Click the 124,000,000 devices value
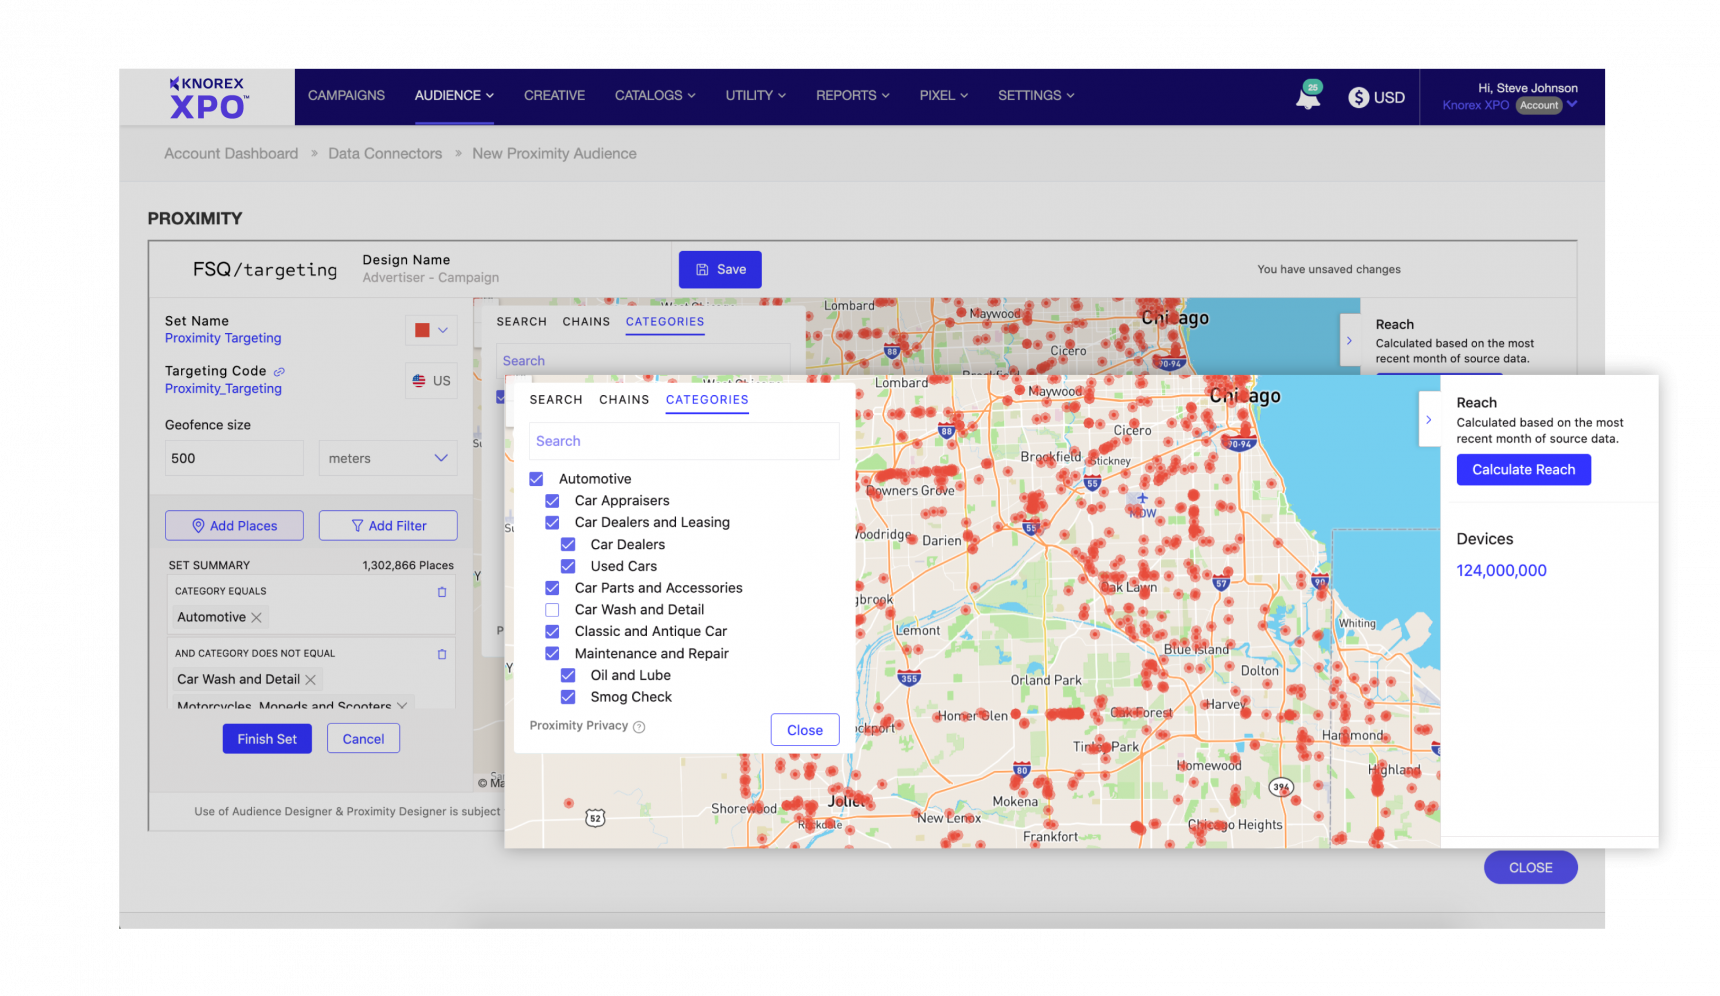1720x996 pixels. click(x=1501, y=571)
